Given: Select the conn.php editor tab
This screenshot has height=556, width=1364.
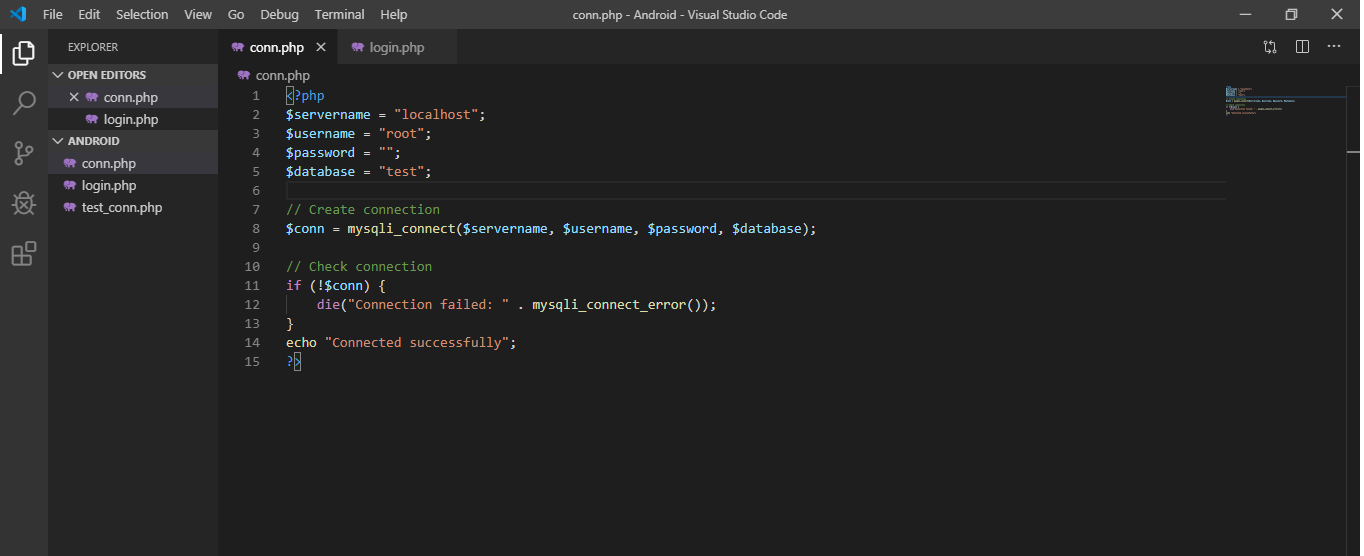Looking at the screenshot, I should [x=278, y=47].
